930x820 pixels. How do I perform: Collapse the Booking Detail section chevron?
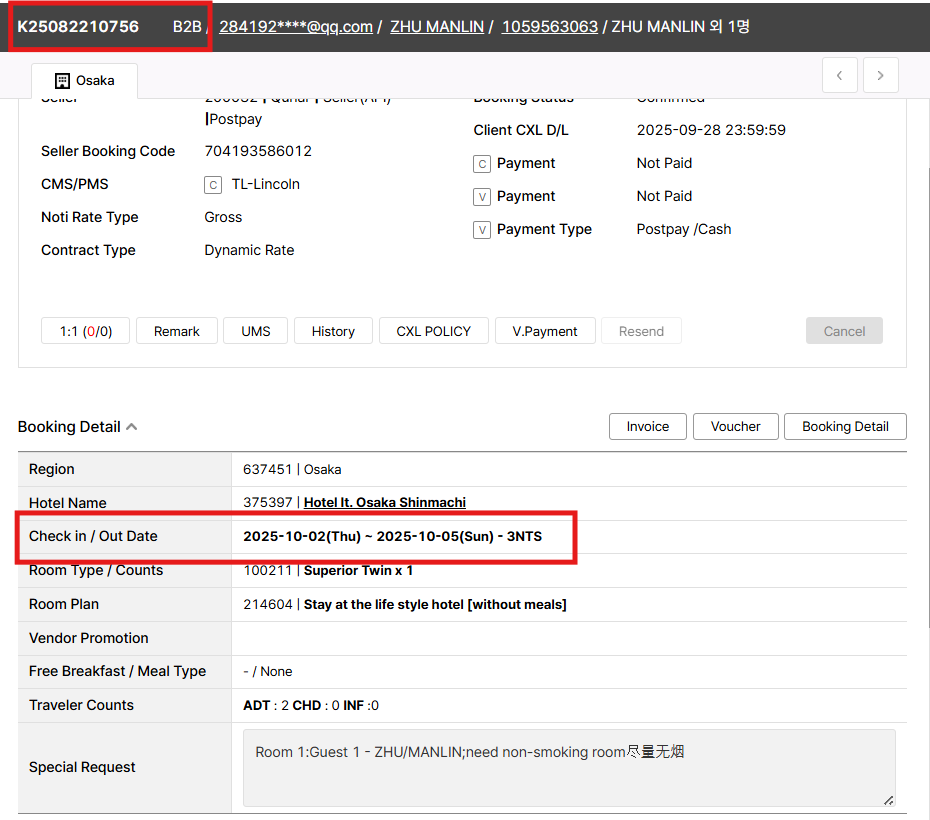[x=132, y=427]
